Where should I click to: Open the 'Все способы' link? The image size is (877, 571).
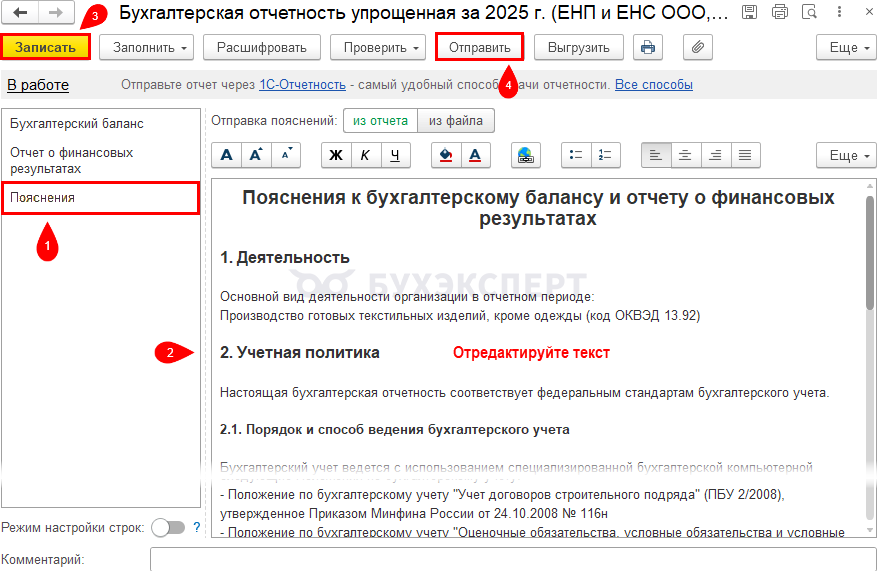pos(654,84)
